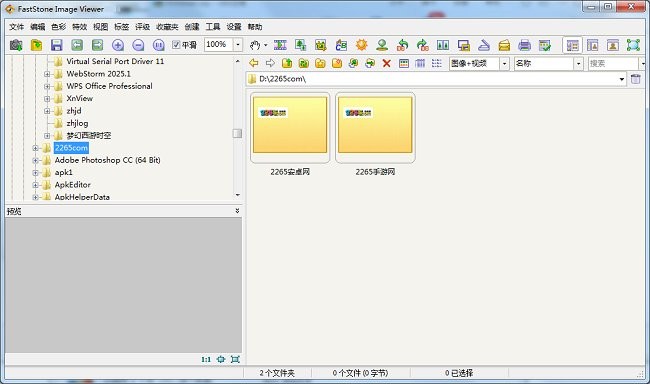Open the 100% zoom level dropdown

click(x=238, y=44)
